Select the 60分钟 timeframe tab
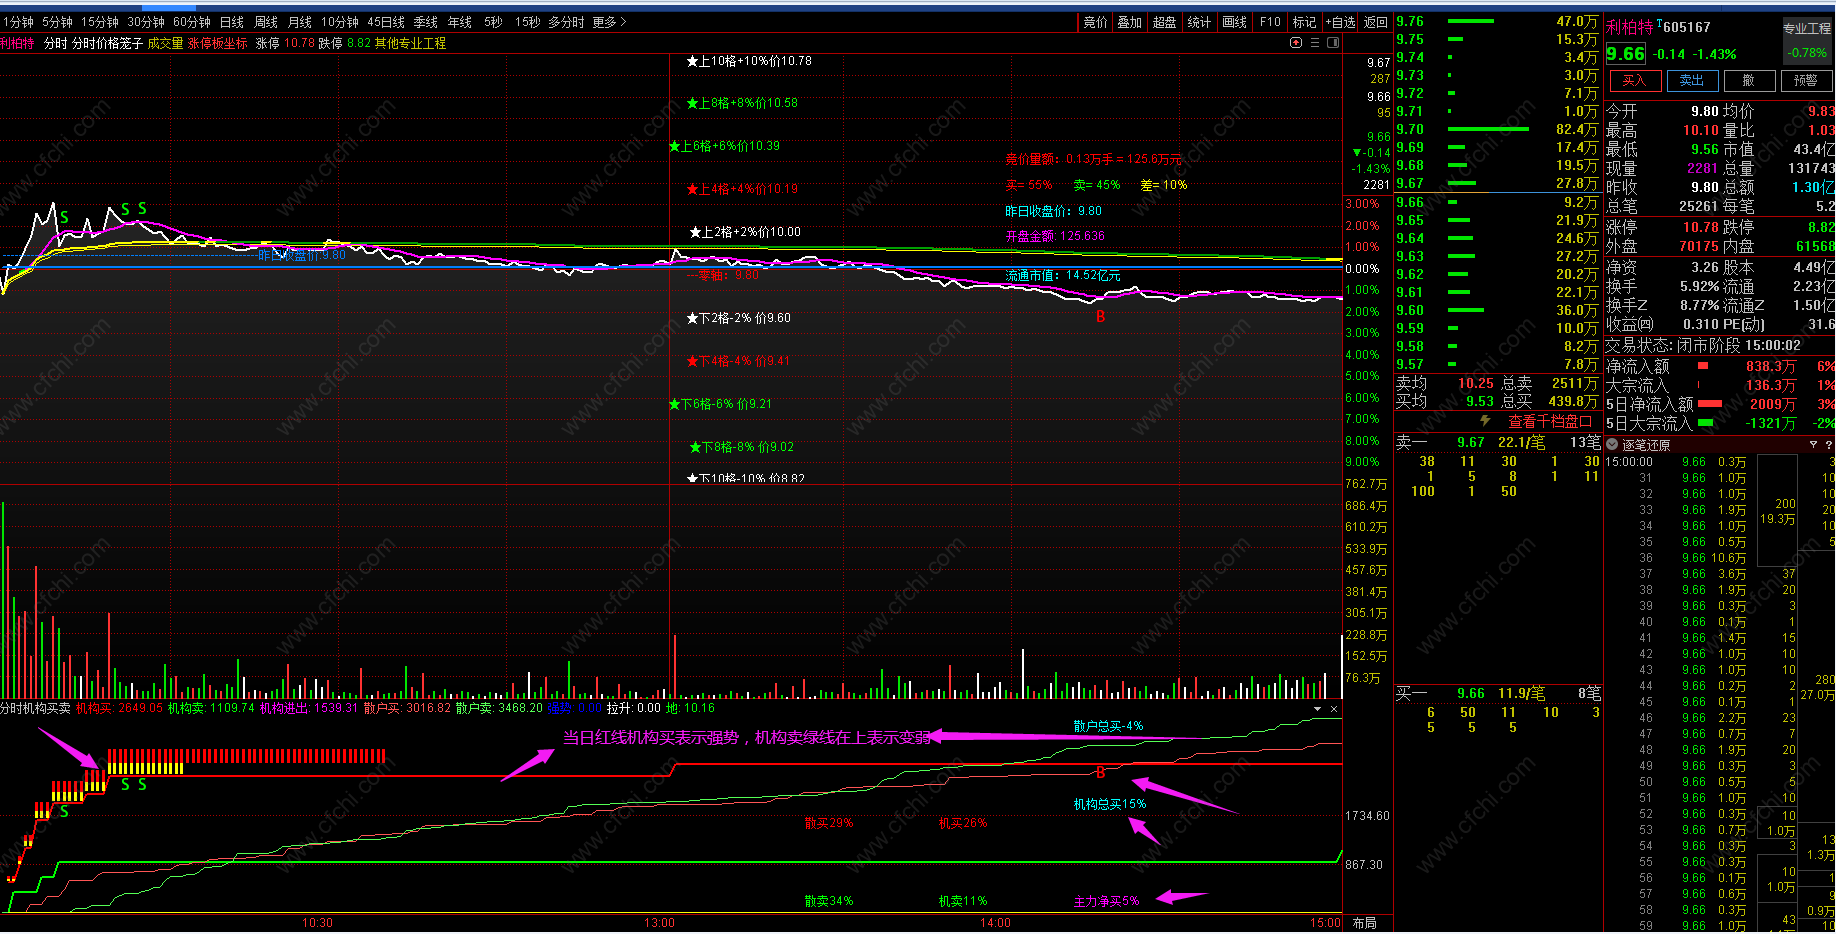Image resolution: width=1836 pixels, height=934 pixels. (x=191, y=21)
